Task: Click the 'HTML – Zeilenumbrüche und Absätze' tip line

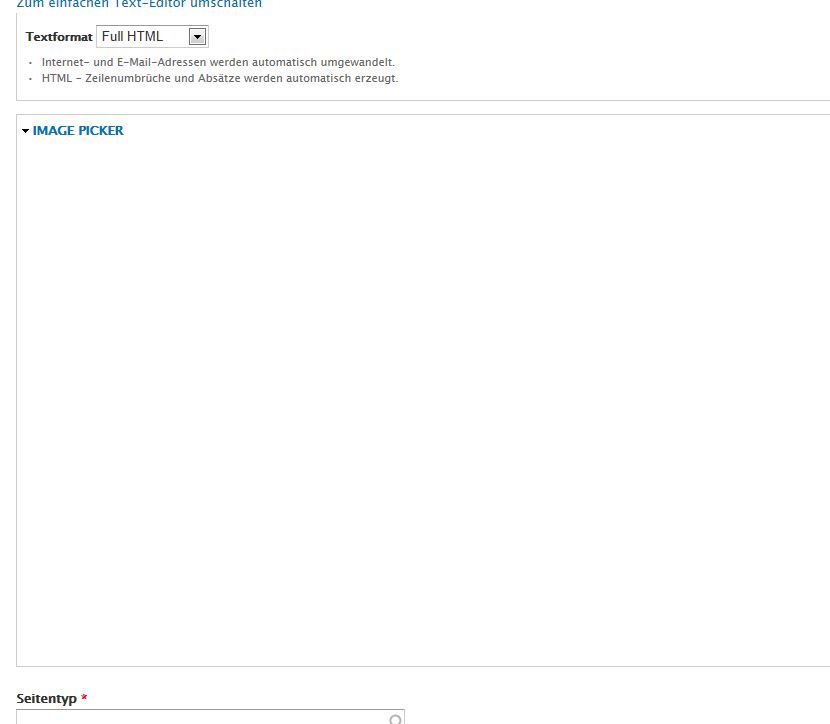Action: (x=220, y=78)
